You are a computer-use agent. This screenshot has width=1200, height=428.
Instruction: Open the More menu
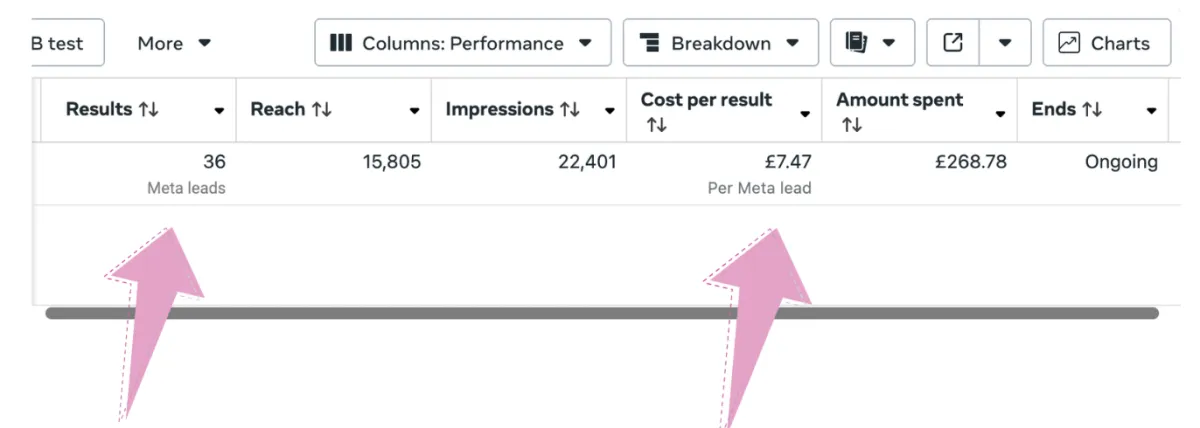[x=174, y=43]
